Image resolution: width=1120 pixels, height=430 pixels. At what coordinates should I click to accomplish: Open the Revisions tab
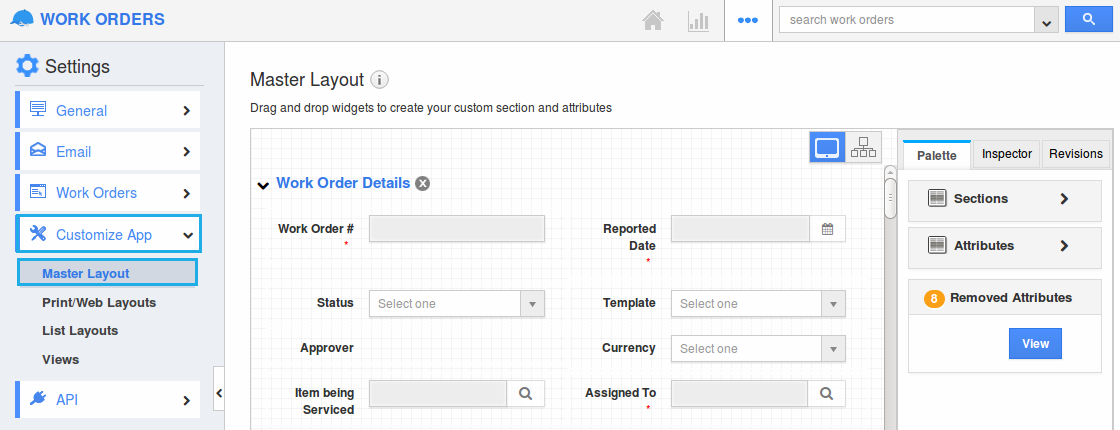tap(1076, 154)
